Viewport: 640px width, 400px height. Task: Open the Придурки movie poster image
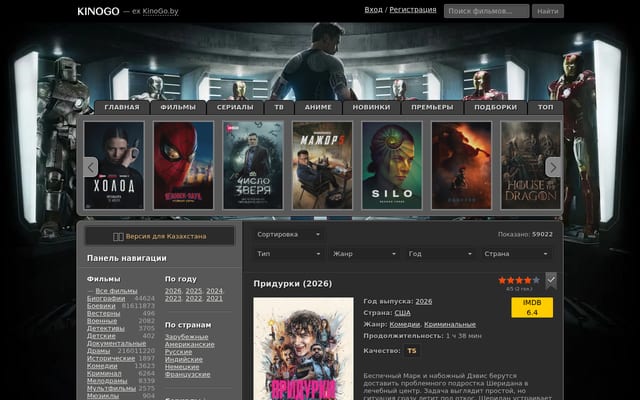[x=303, y=349]
